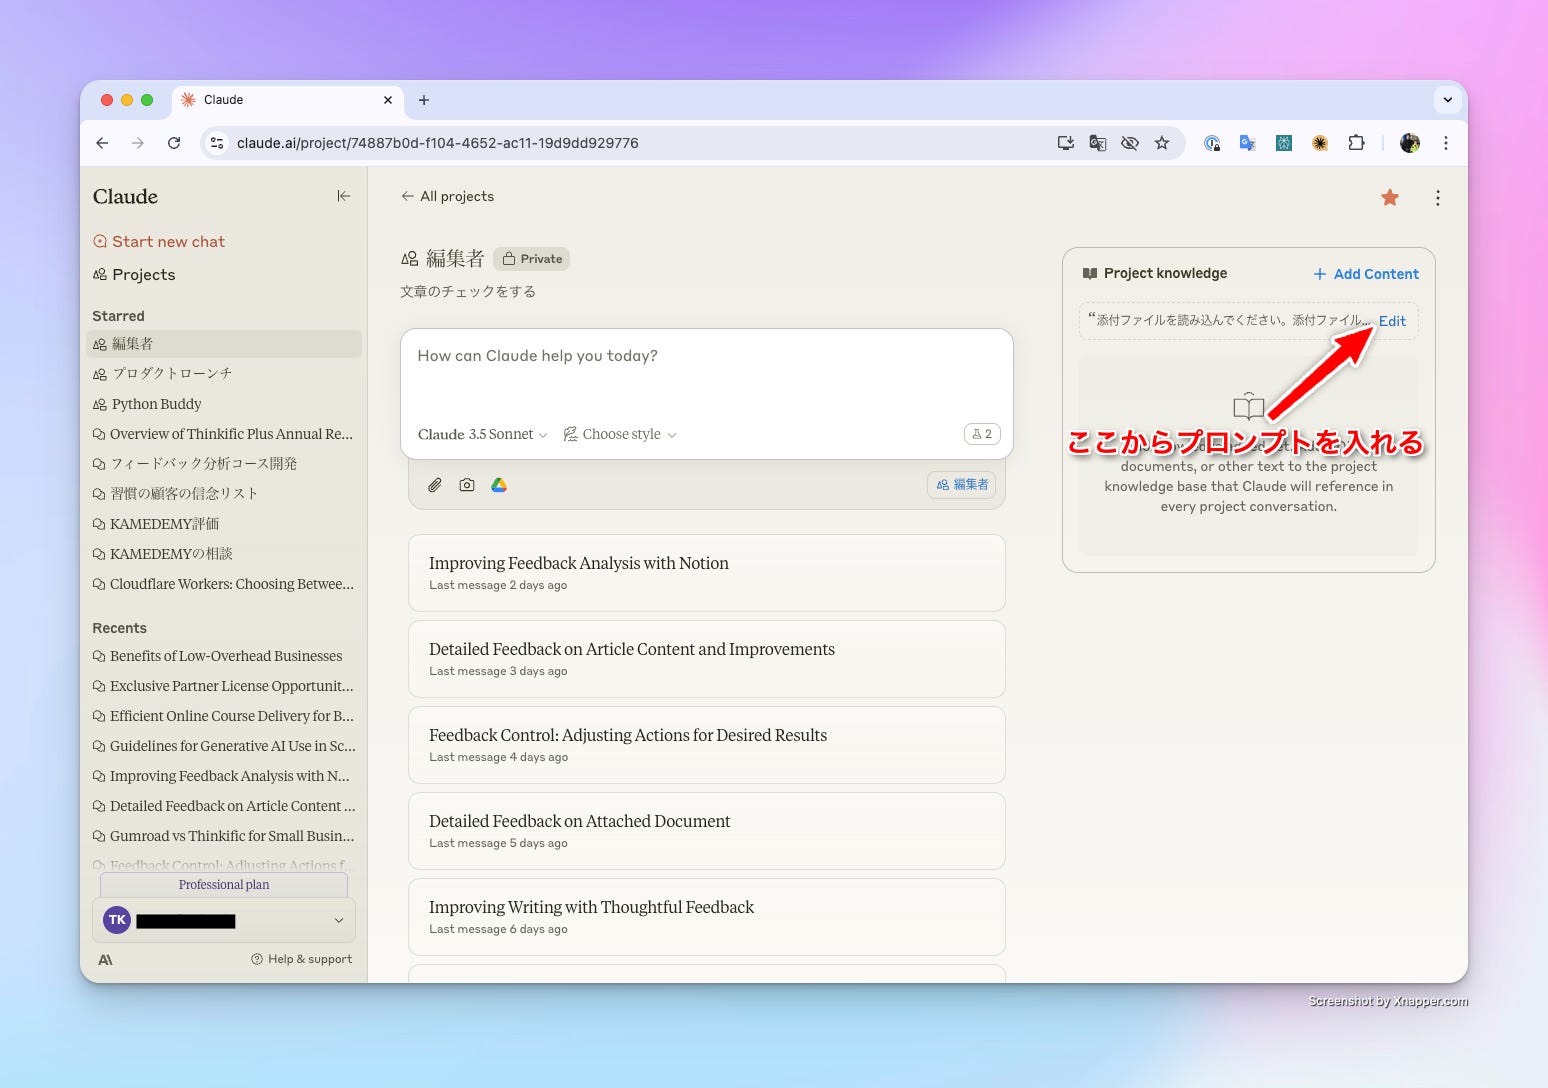
Task: Click the Google Translate extension icon
Action: 1248,143
